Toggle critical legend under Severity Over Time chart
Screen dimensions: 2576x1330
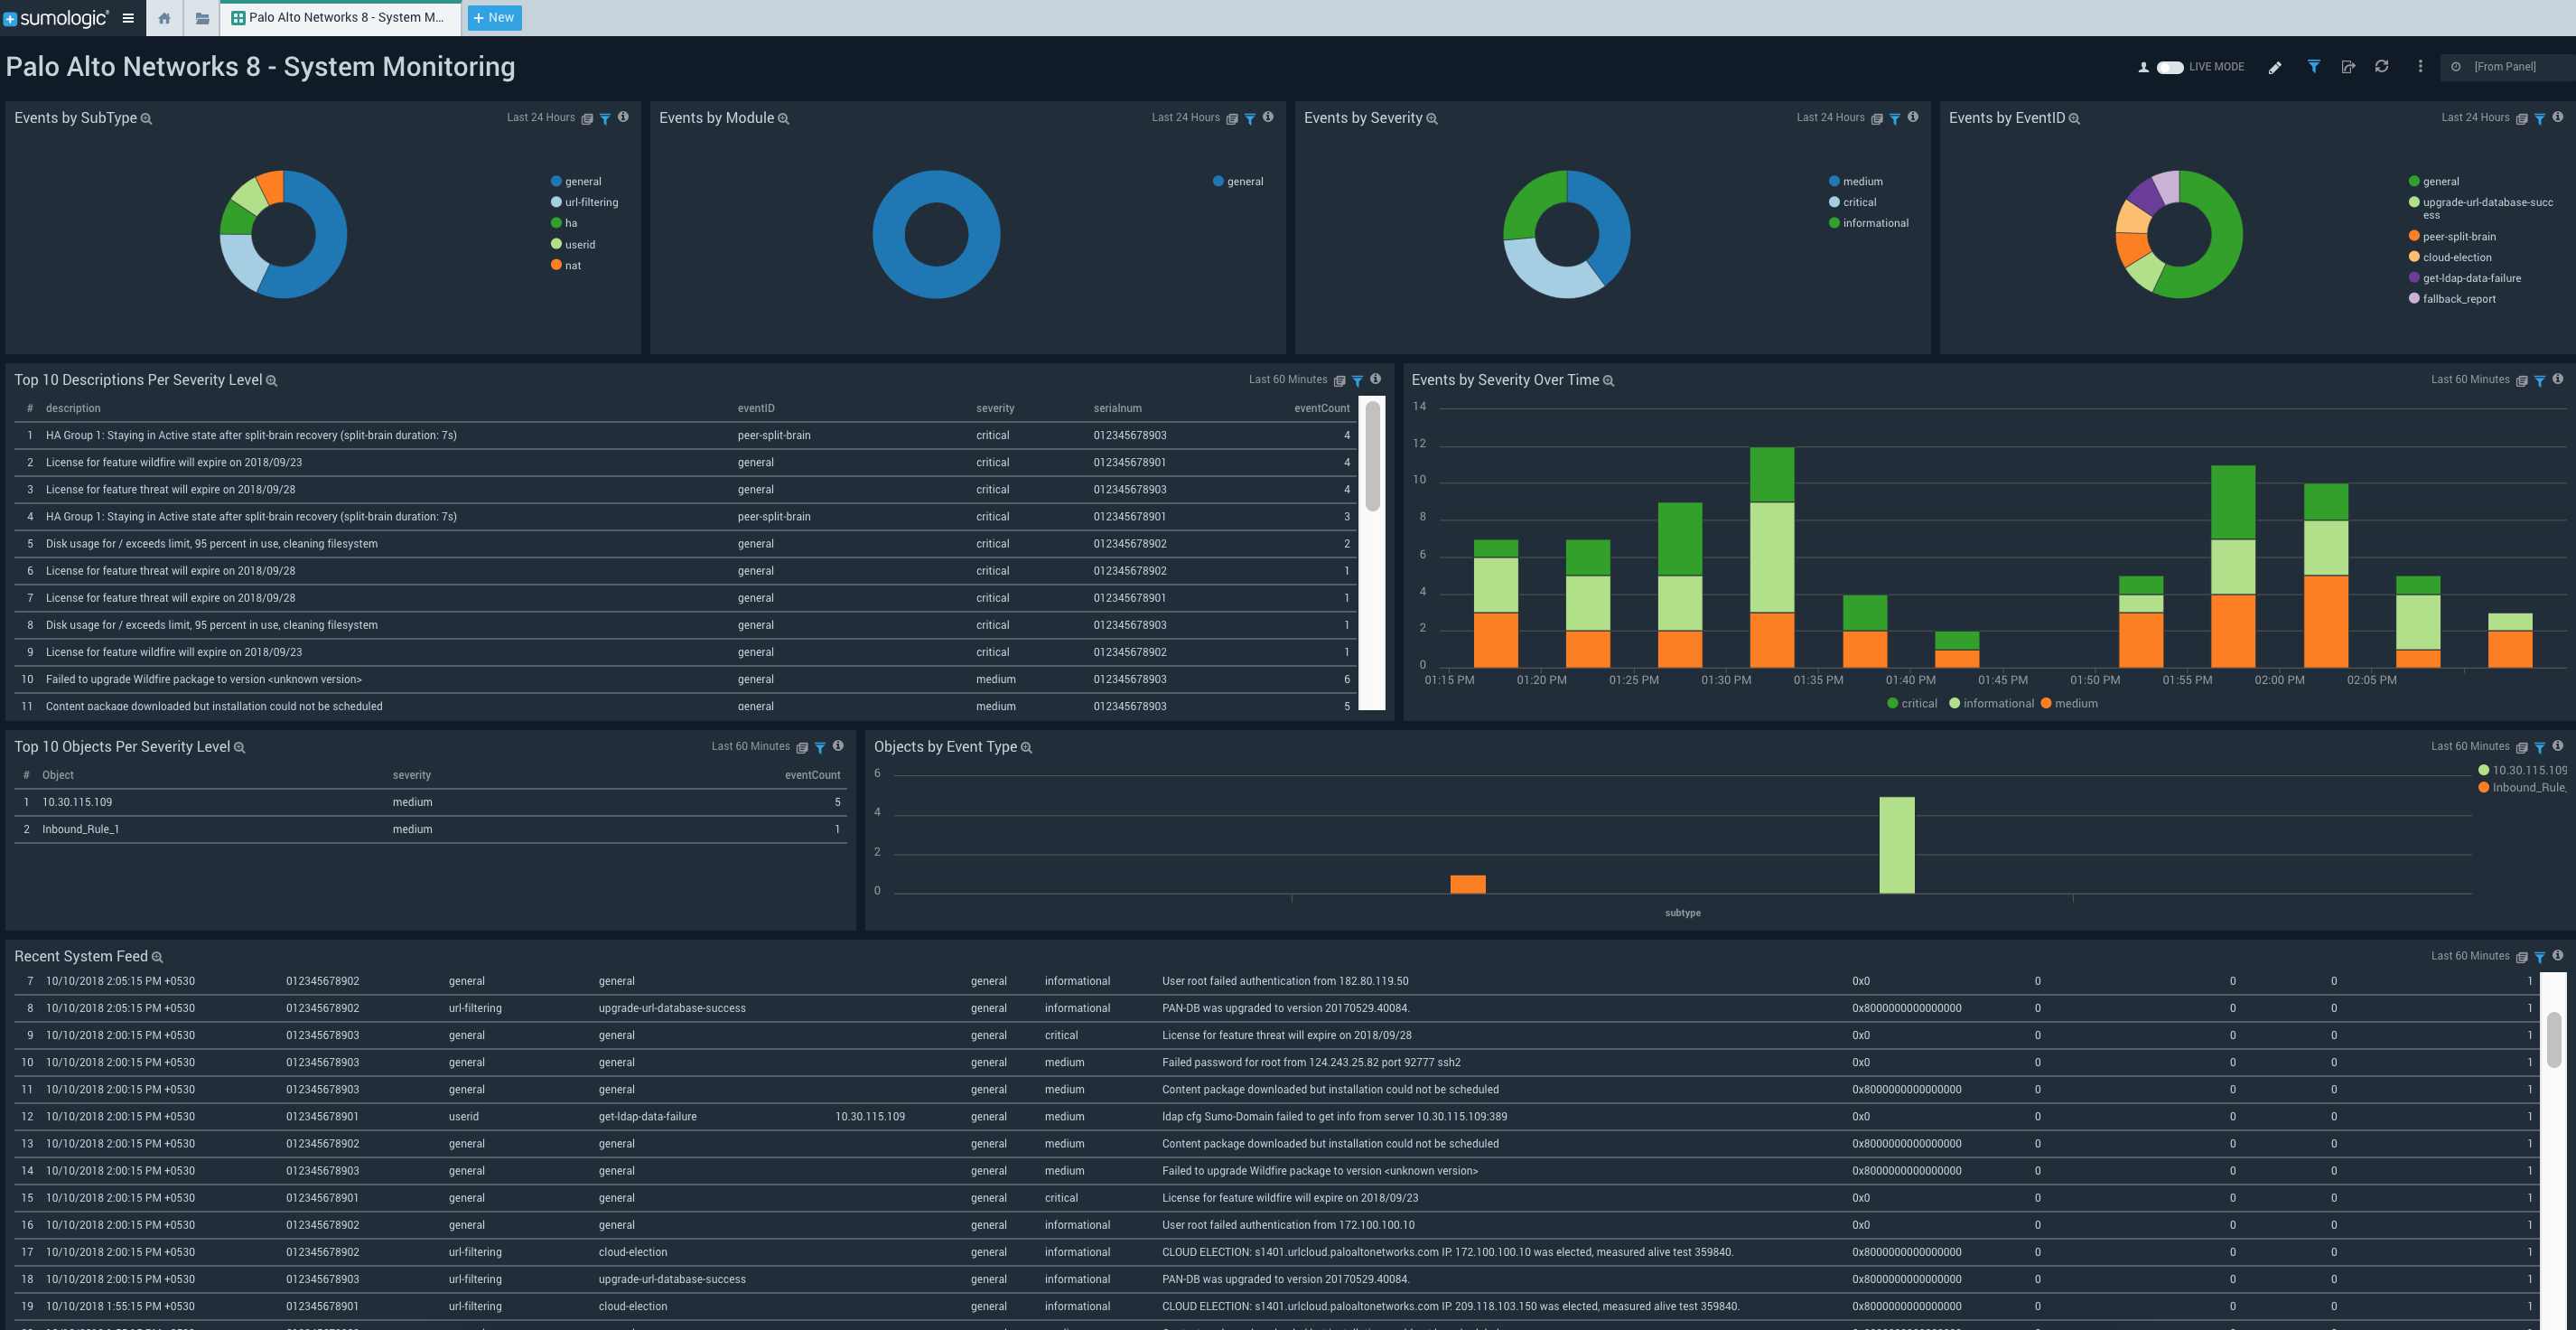click(x=1912, y=704)
